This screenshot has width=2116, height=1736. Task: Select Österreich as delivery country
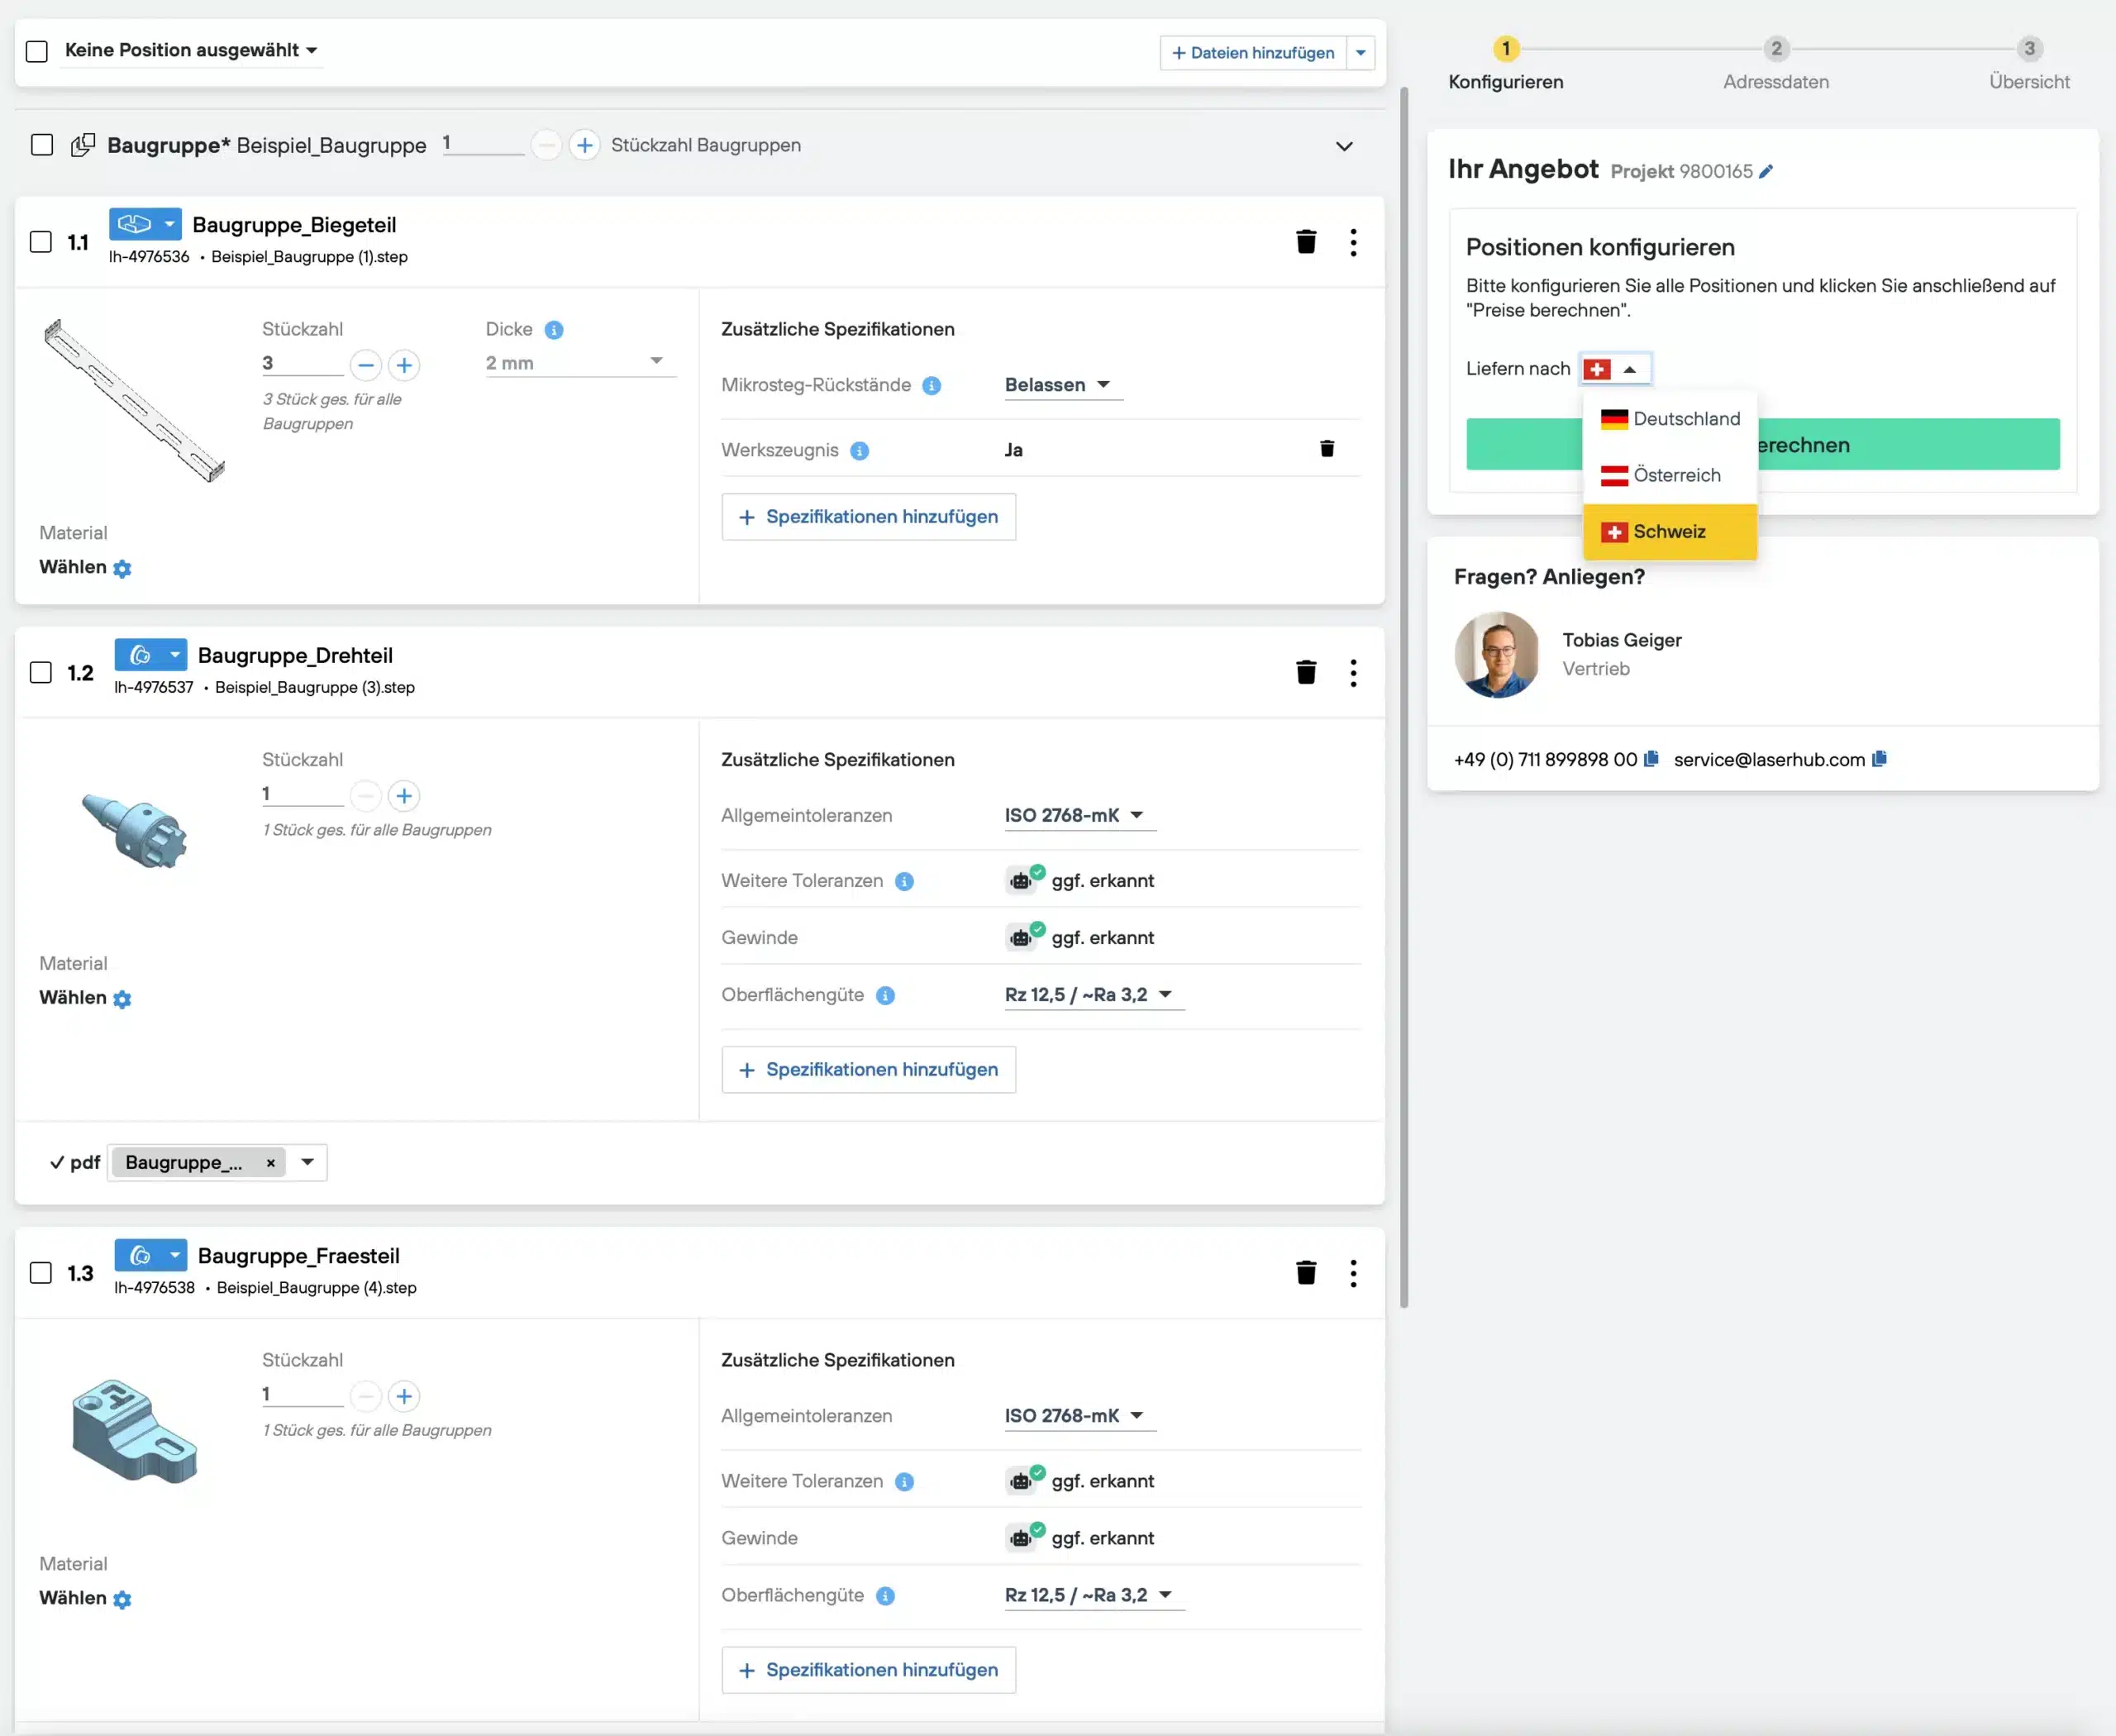pyautogui.click(x=1670, y=476)
